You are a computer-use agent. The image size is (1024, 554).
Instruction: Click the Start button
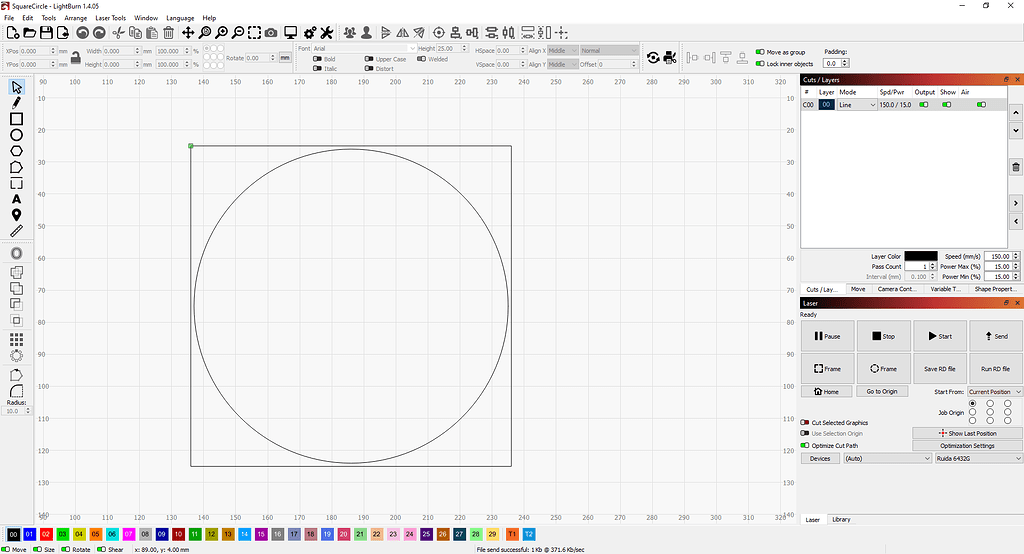pos(940,336)
